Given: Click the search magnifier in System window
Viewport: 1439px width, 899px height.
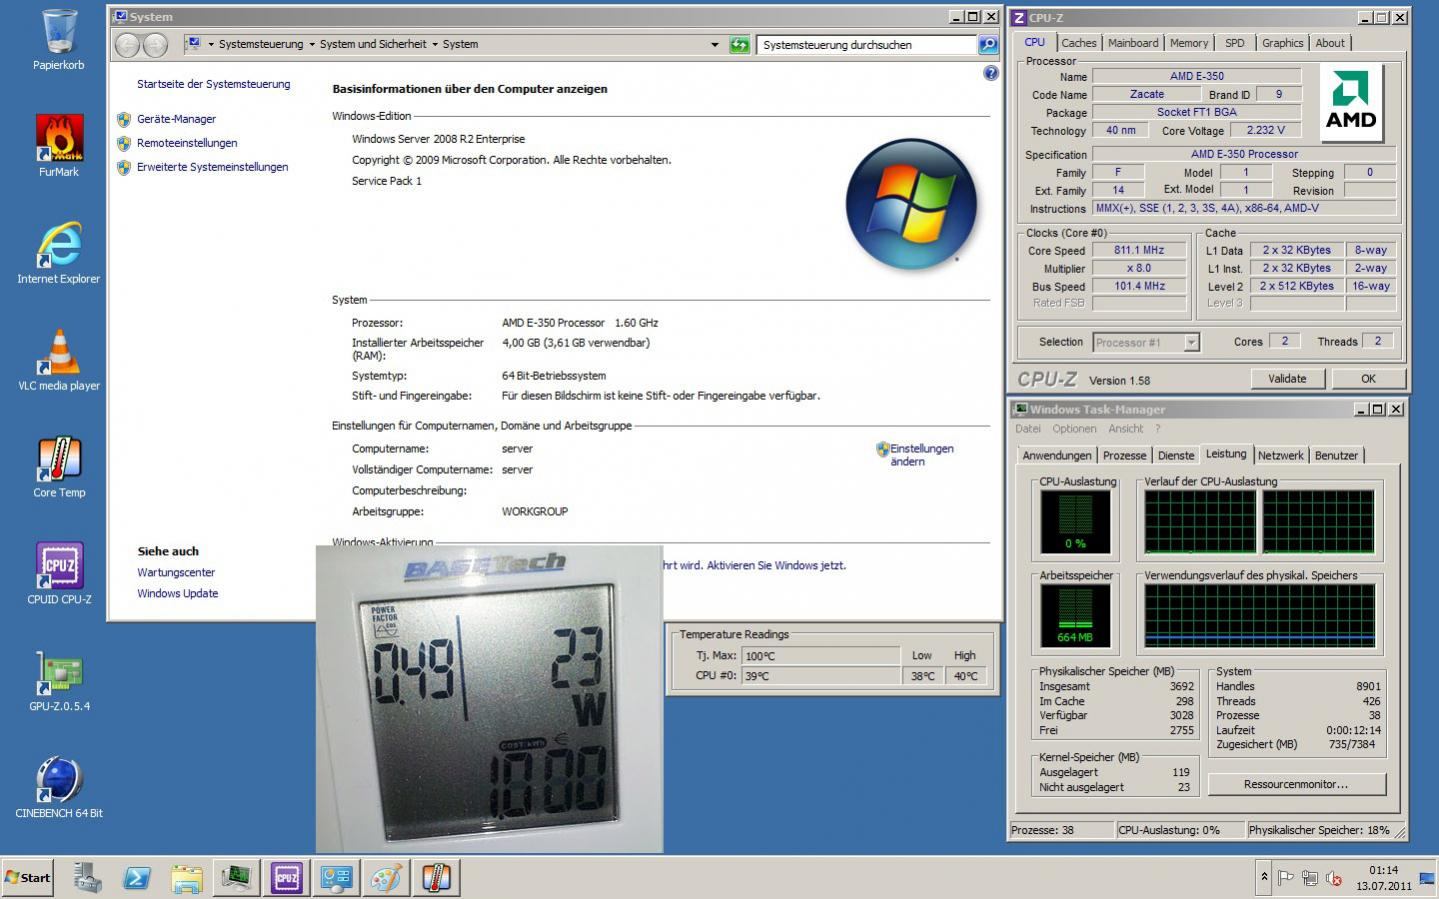Looking at the screenshot, I should pyautogui.click(x=987, y=44).
